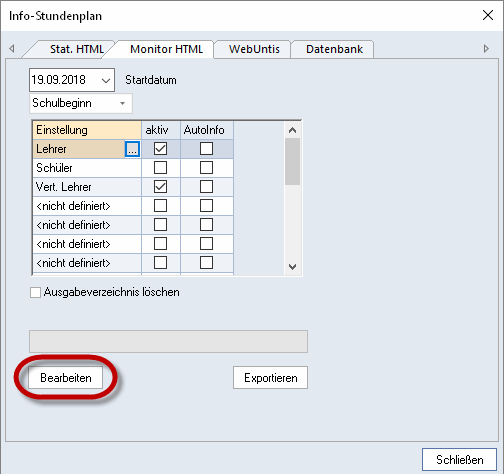The height and width of the screenshot is (474, 504).
Task: Click the empty gray status field
Action: click(168, 341)
